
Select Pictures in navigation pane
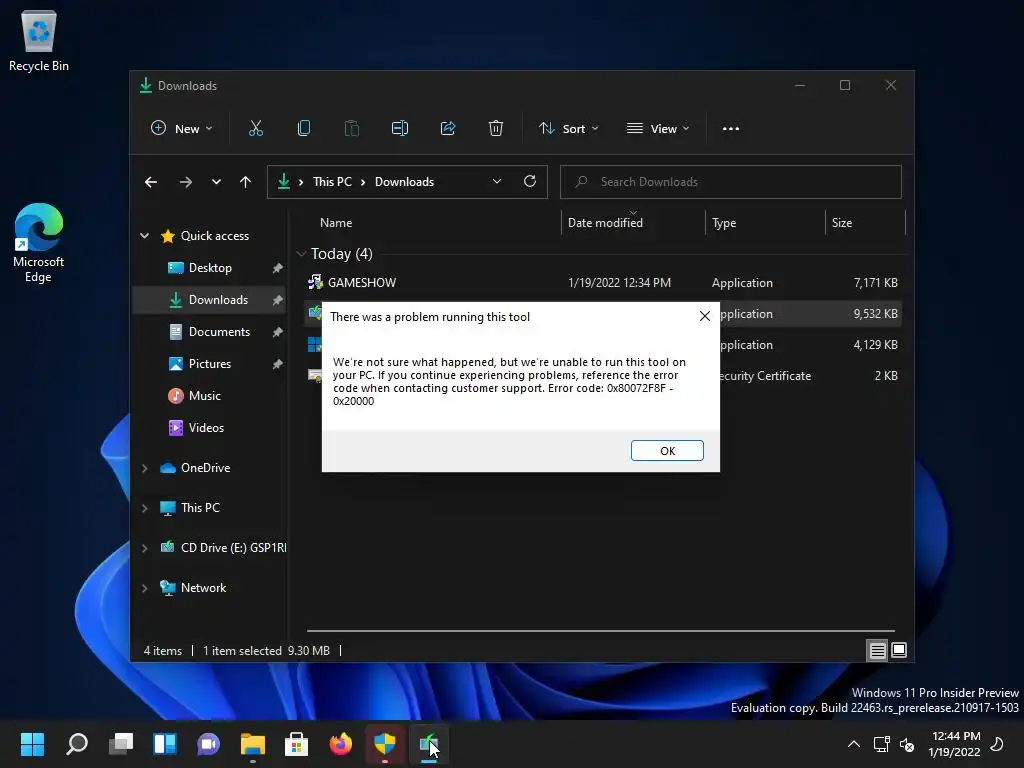209,364
